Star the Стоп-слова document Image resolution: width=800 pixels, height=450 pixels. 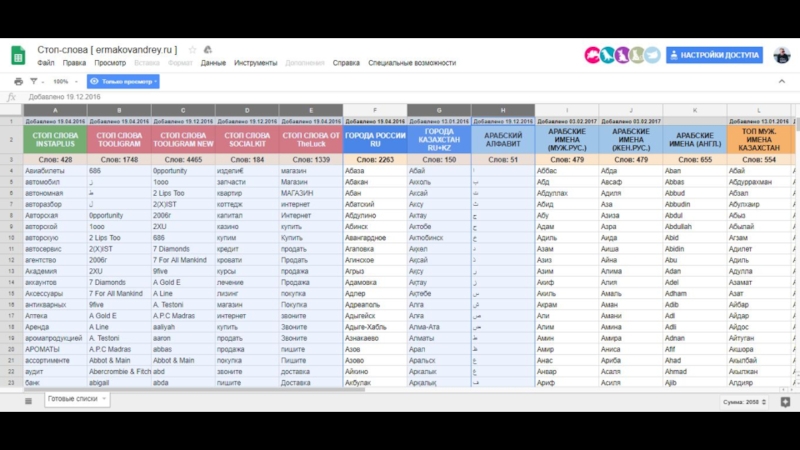[192, 49]
